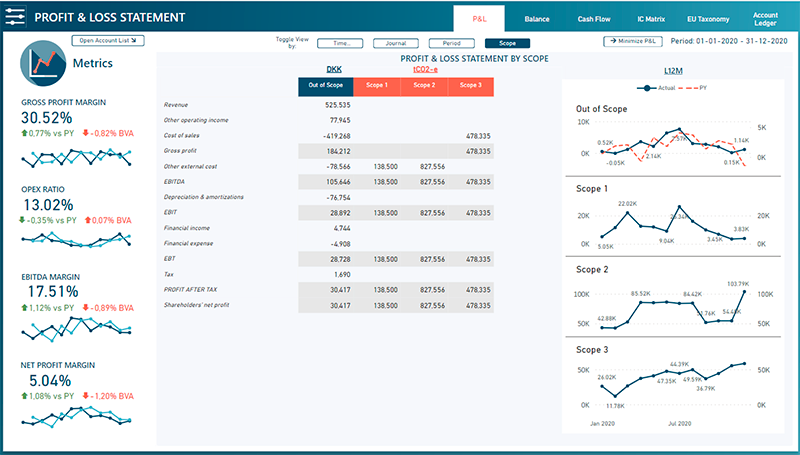Image resolution: width=800 pixels, height=455 pixels.
Task: Toggle view by Scope
Action: (507, 43)
